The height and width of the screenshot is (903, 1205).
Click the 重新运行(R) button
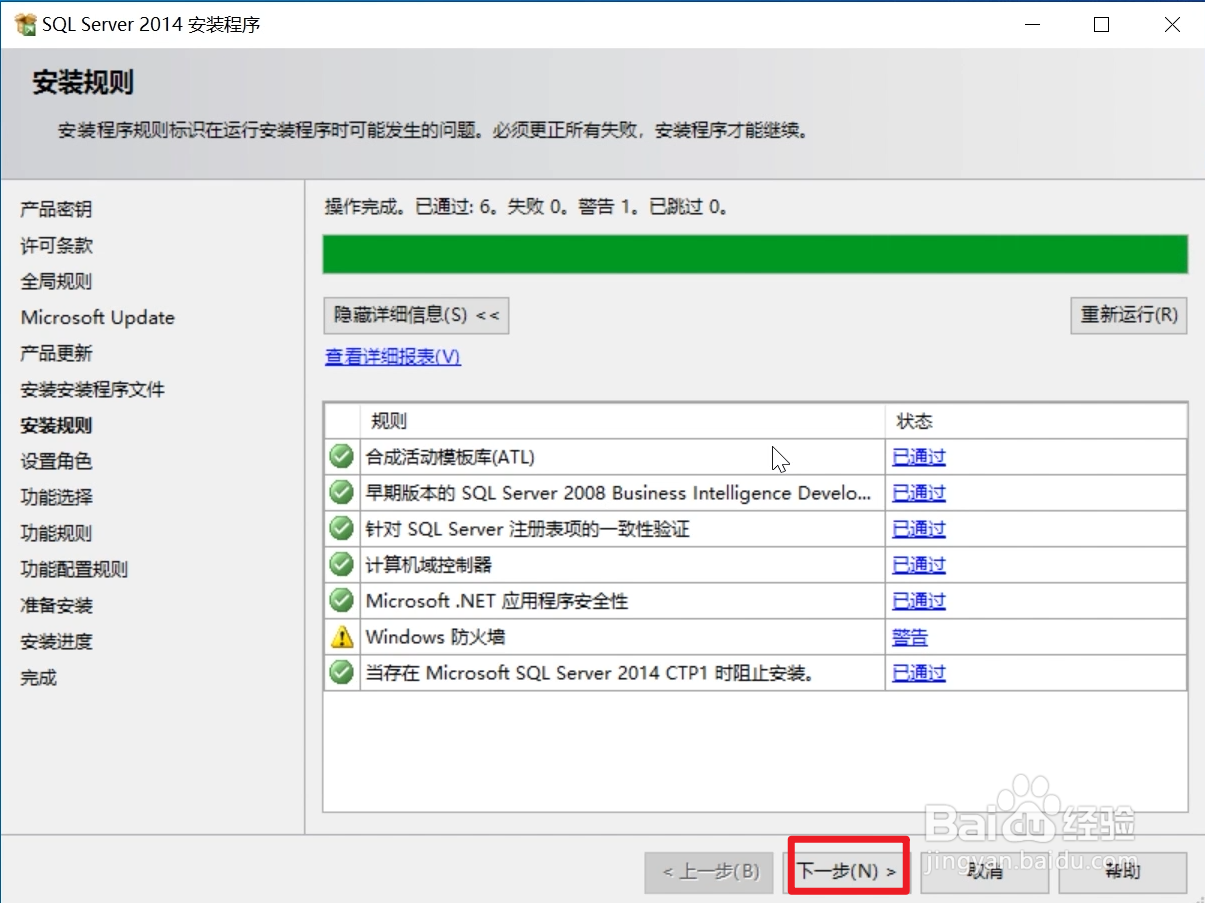[1128, 315]
